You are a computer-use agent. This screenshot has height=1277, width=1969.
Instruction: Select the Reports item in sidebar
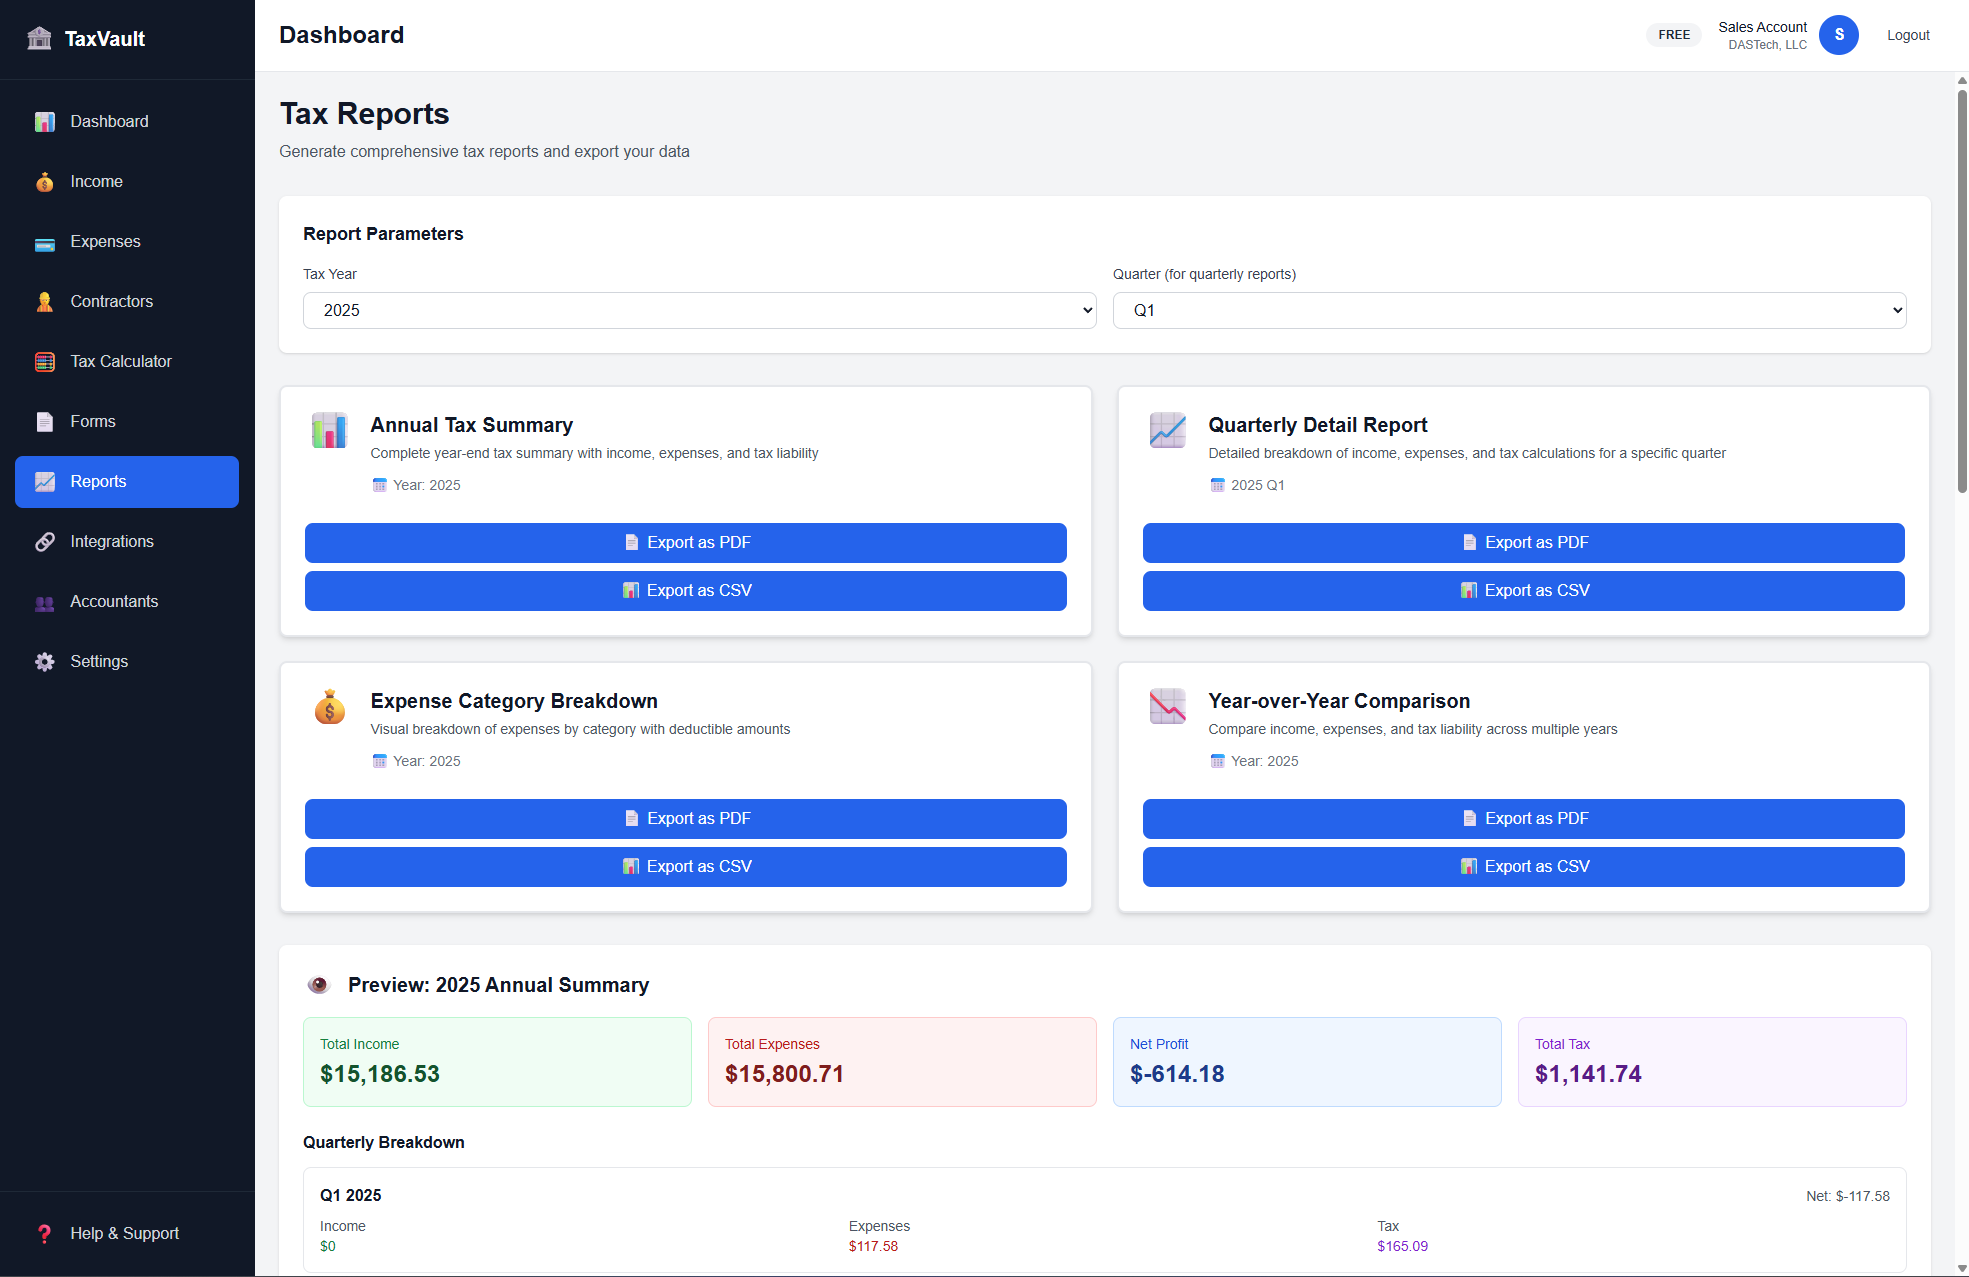click(x=126, y=481)
